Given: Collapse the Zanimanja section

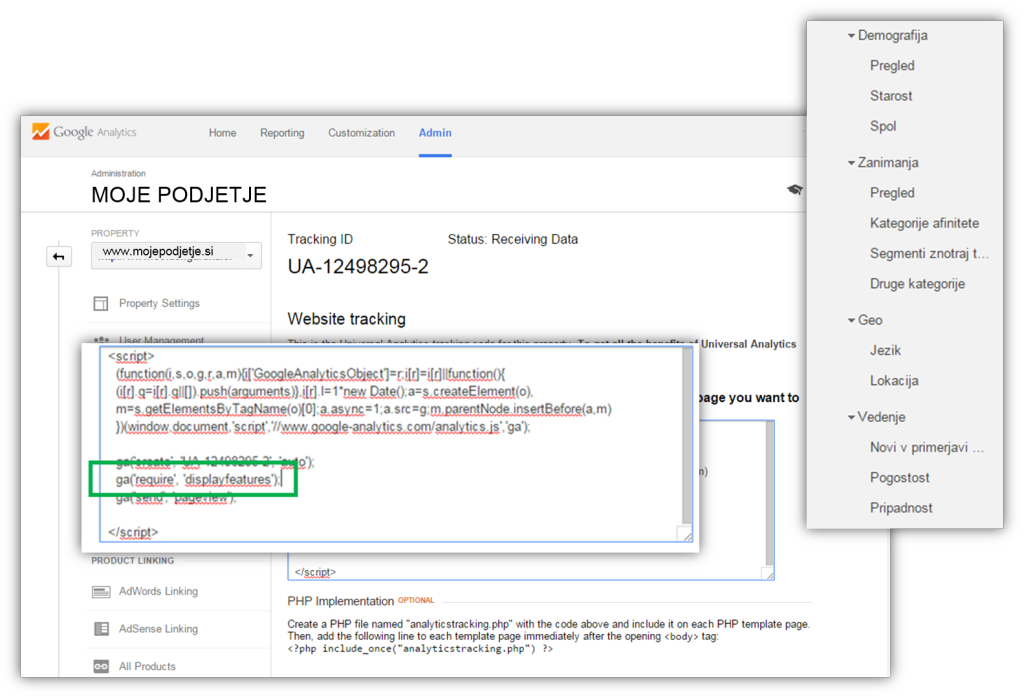Looking at the screenshot, I should pyautogui.click(x=851, y=163).
